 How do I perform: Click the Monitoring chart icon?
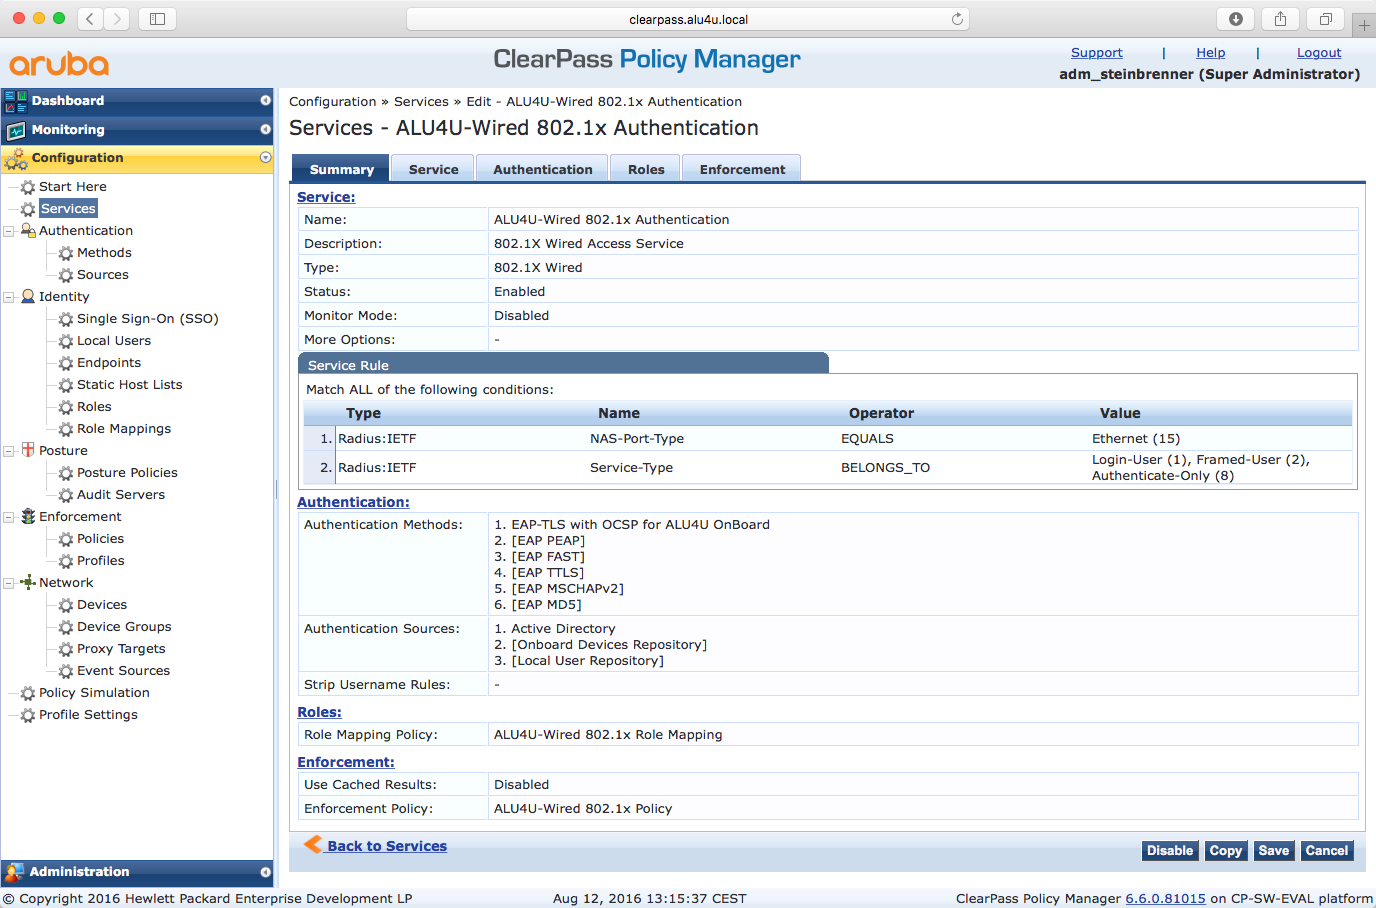[15, 130]
